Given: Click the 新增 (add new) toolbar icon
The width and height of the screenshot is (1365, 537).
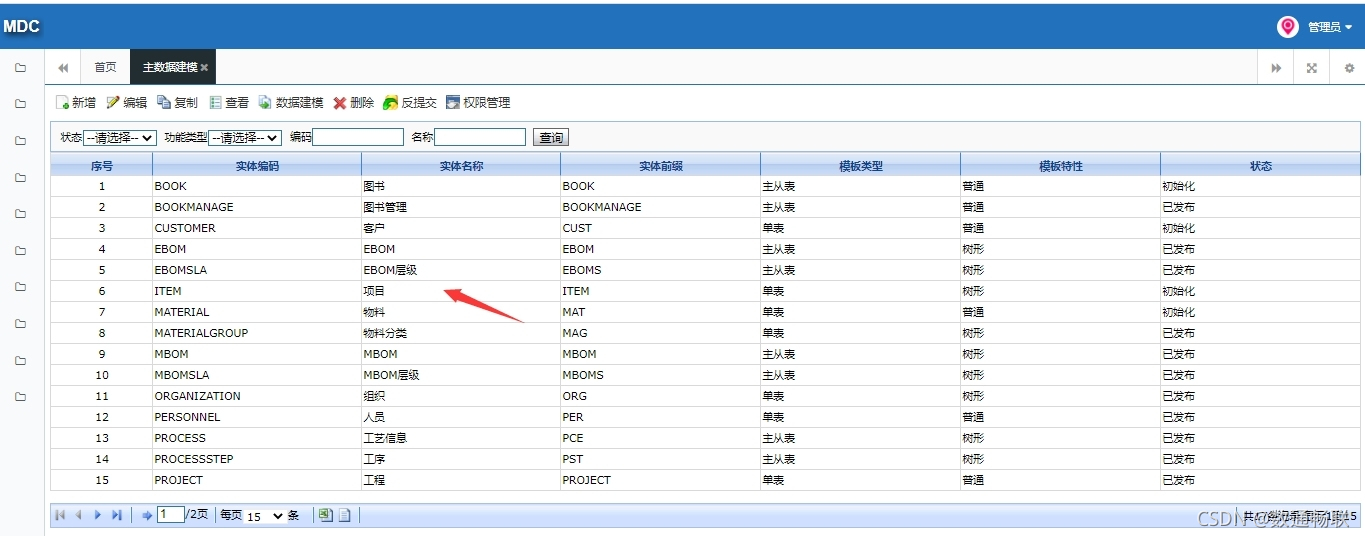Looking at the screenshot, I should [x=62, y=103].
